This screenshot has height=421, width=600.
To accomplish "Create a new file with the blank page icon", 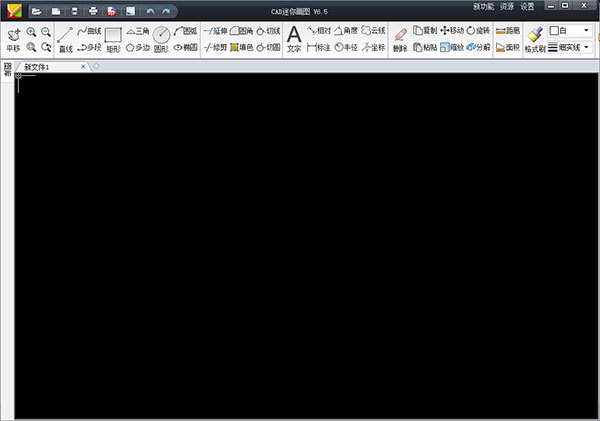I will 56,11.
